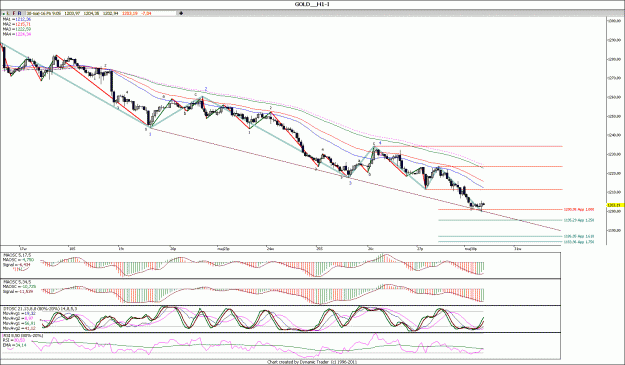Click the Dynamic Trader copyright text at bottom
Image resolution: width=625 pixels, height=365 pixels.
pos(312,362)
